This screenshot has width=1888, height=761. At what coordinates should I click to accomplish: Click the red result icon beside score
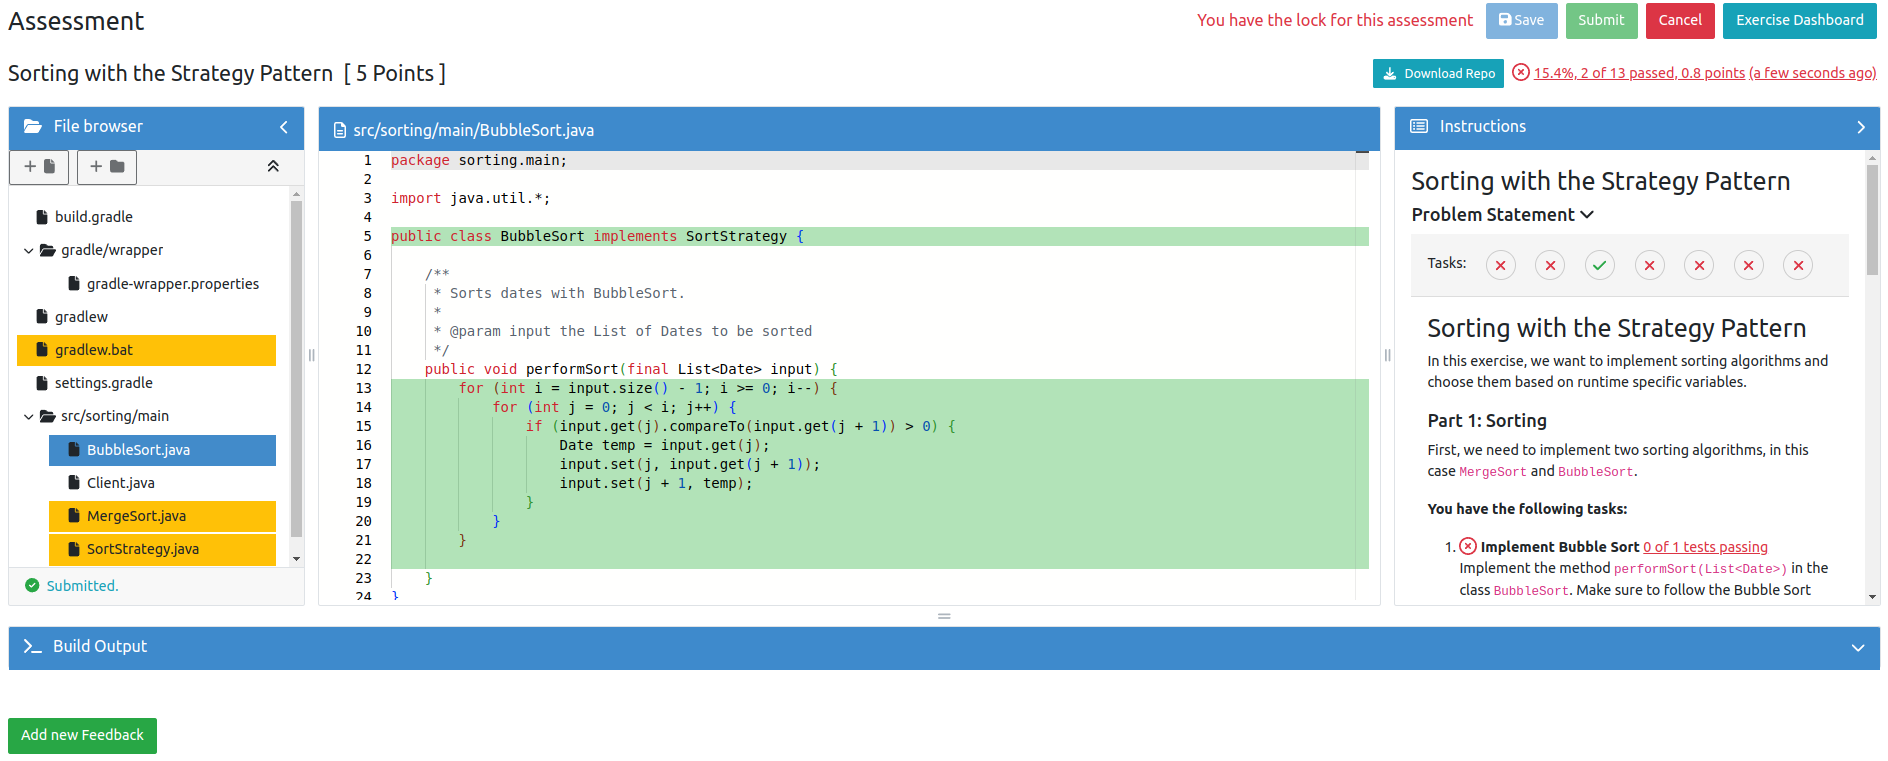pyautogui.click(x=1520, y=73)
